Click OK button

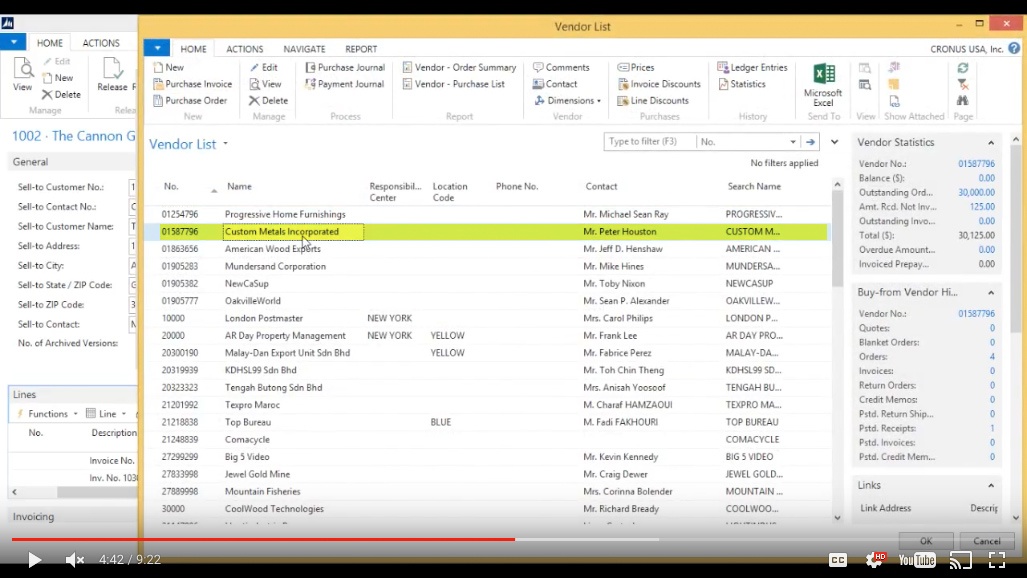pyautogui.click(x=925, y=541)
